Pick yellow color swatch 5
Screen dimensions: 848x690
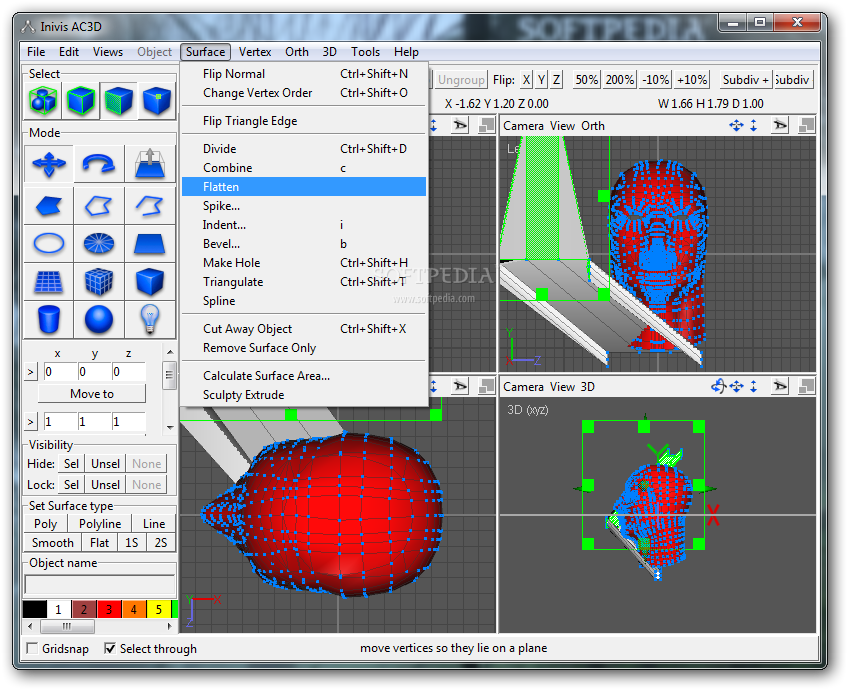pyautogui.click(x=158, y=609)
